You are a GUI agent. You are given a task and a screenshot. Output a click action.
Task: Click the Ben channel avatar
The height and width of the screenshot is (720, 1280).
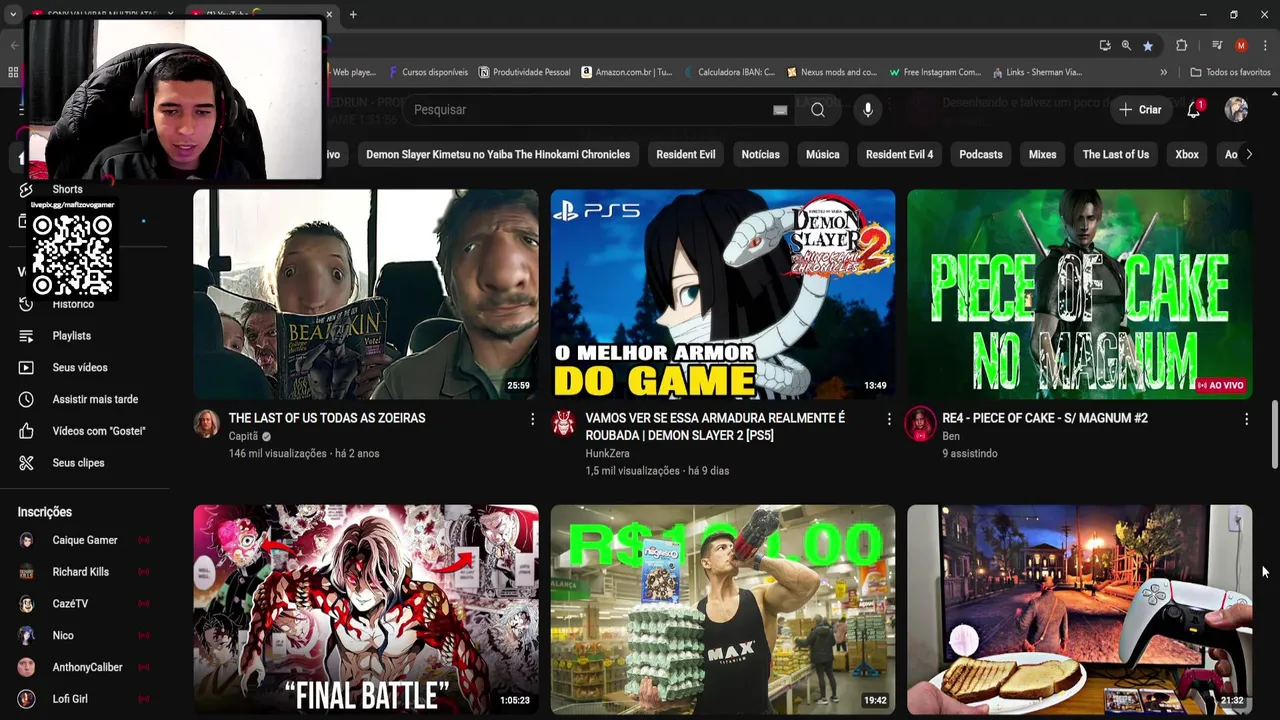pyautogui.click(x=920, y=424)
